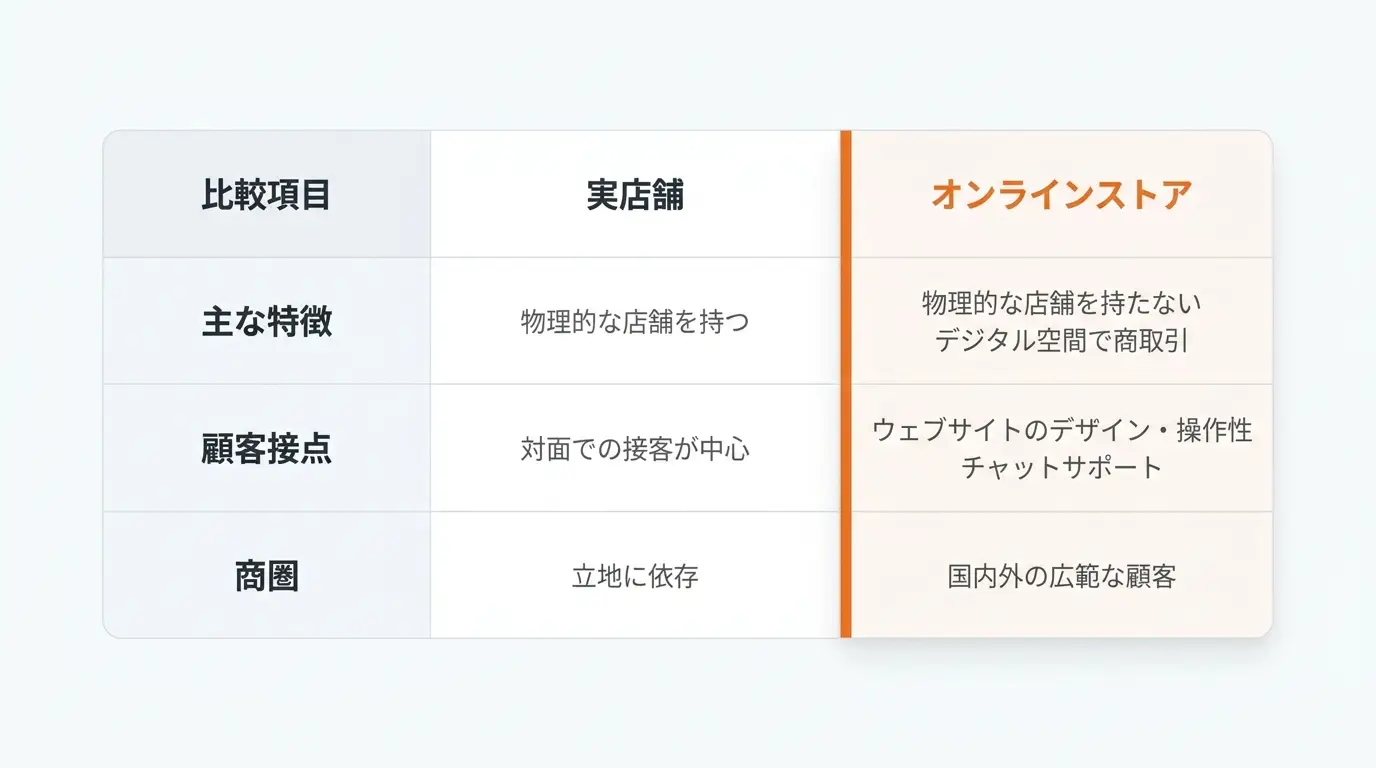Click the 顧客接点 row label

click(267, 449)
